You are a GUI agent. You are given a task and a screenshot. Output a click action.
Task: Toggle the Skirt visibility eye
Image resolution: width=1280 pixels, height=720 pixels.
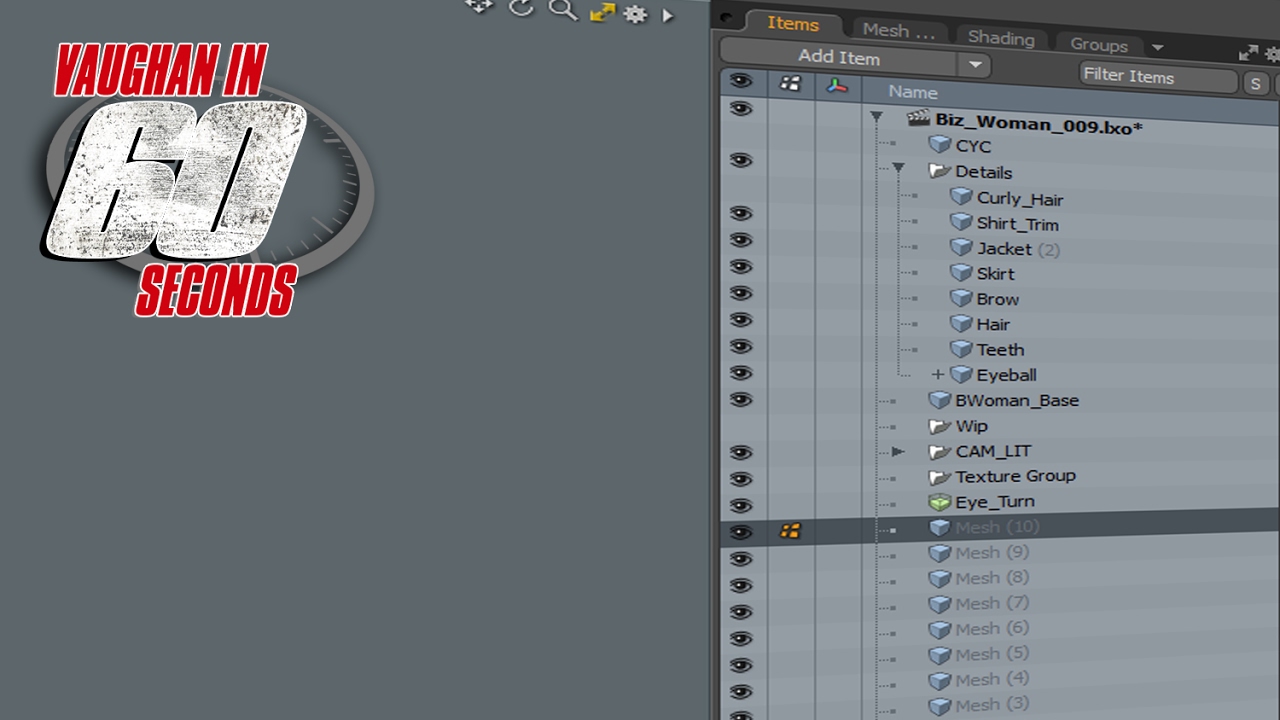(x=740, y=267)
